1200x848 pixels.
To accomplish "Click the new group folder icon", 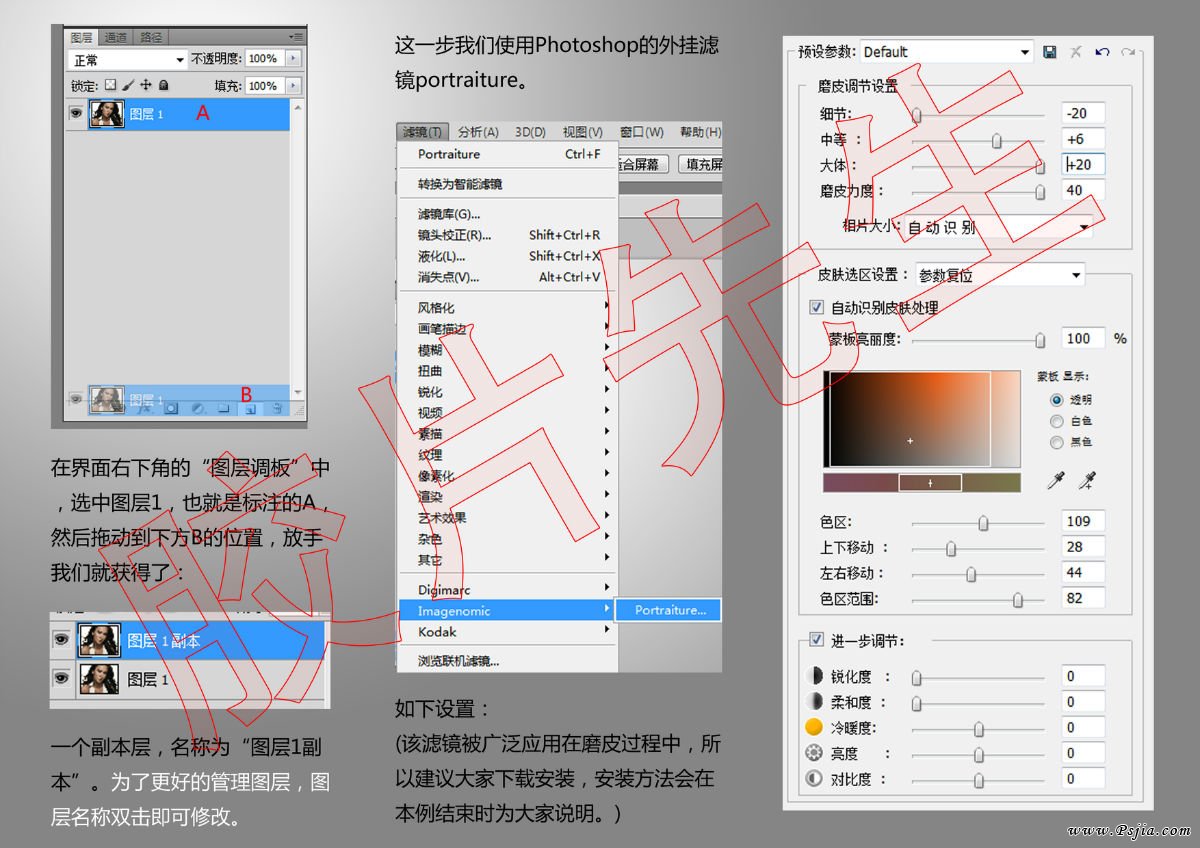I will (223, 408).
